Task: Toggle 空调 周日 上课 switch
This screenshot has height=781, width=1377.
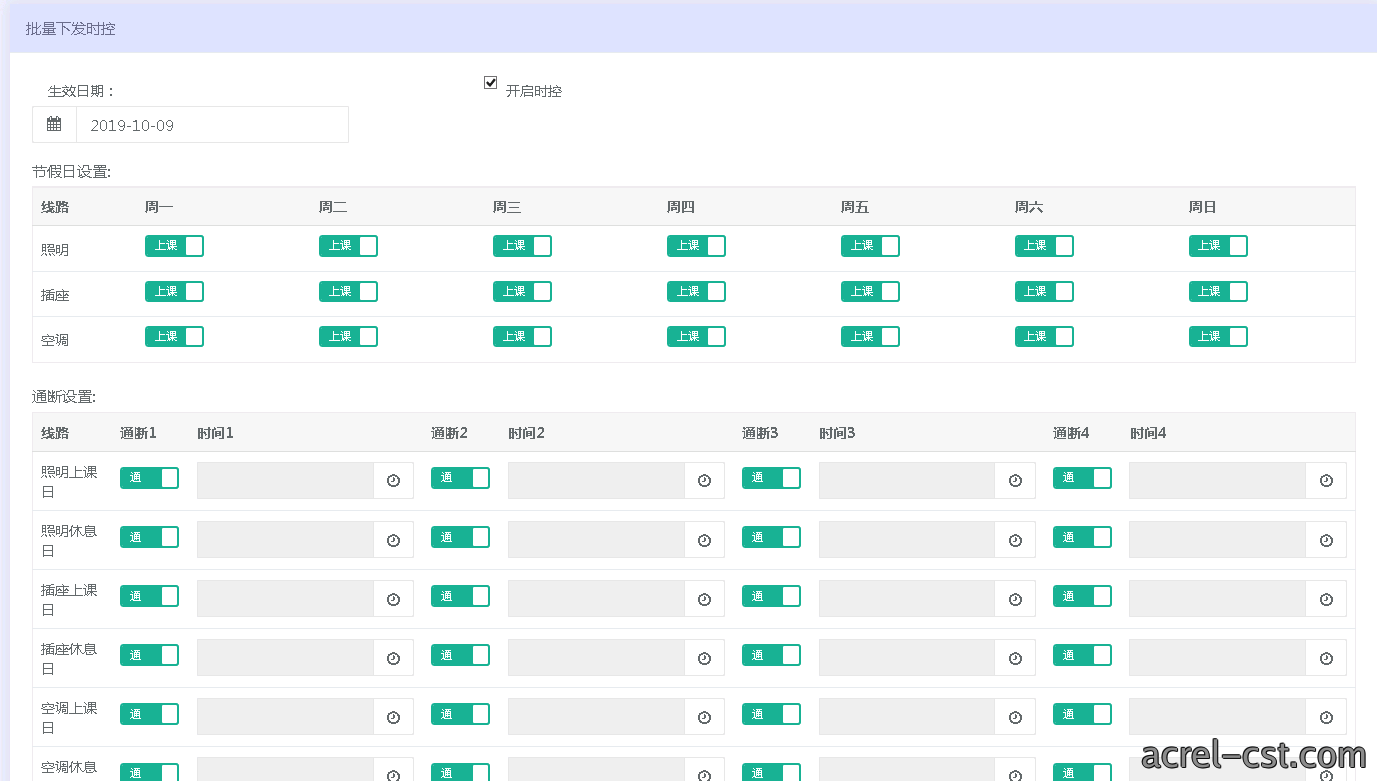Action: coord(1218,337)
